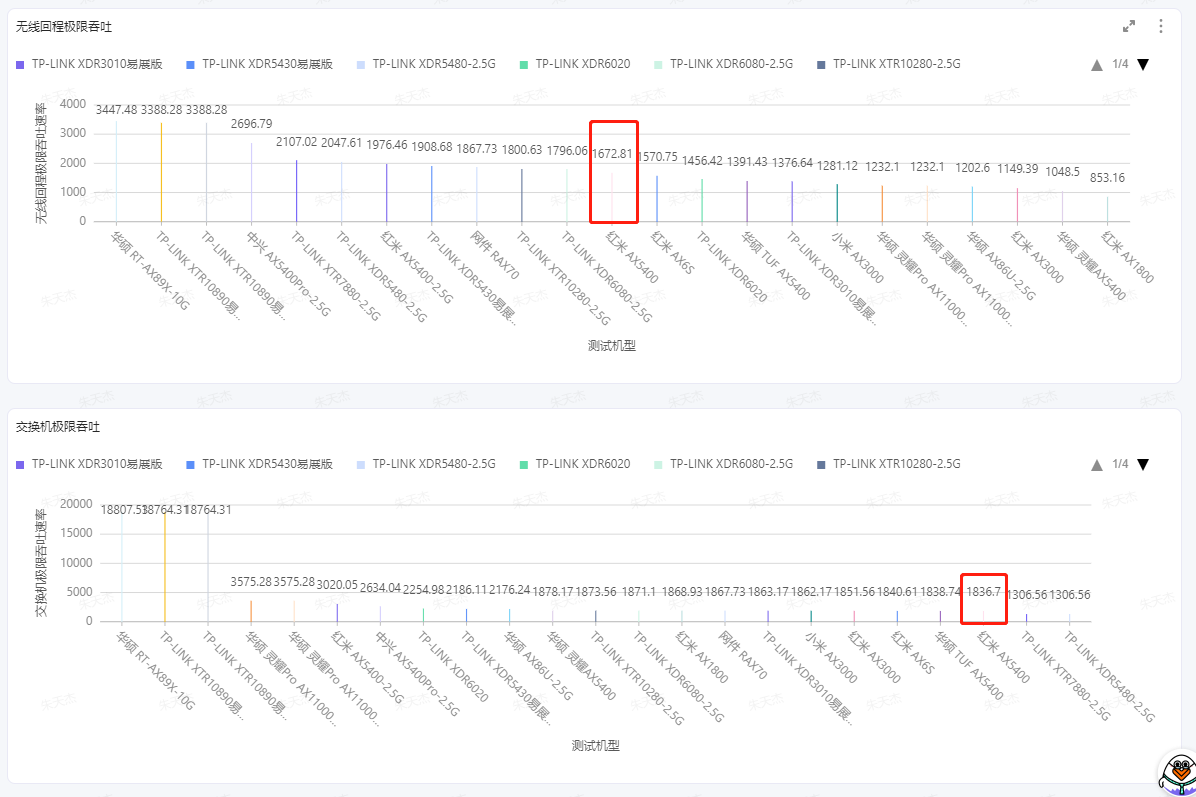
Task: Open the penguin mascot assistant icon
Action: click(1178, 773)
